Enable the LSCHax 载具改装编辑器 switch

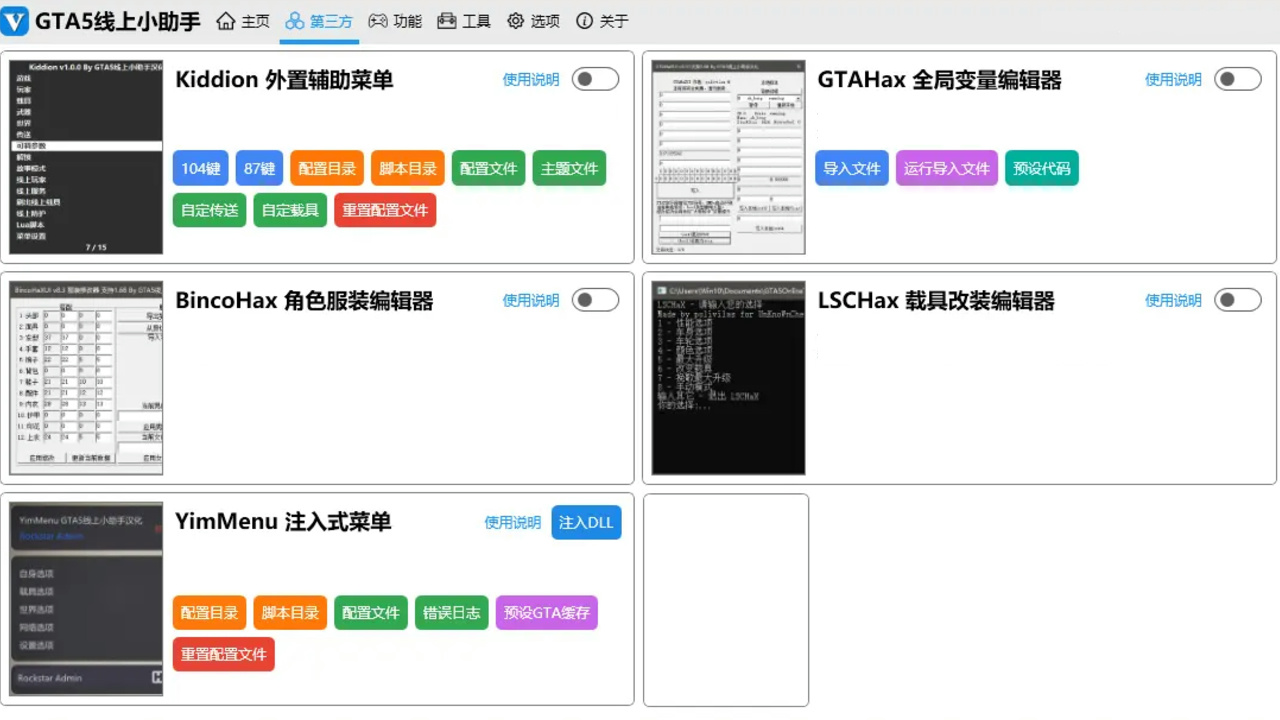pos(1237,300)
